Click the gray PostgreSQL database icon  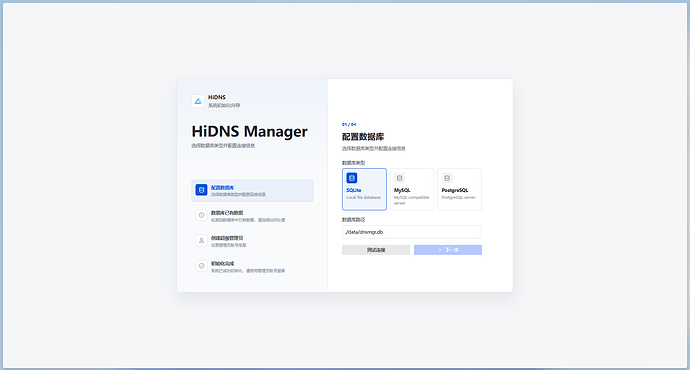(x=447, y=178)
